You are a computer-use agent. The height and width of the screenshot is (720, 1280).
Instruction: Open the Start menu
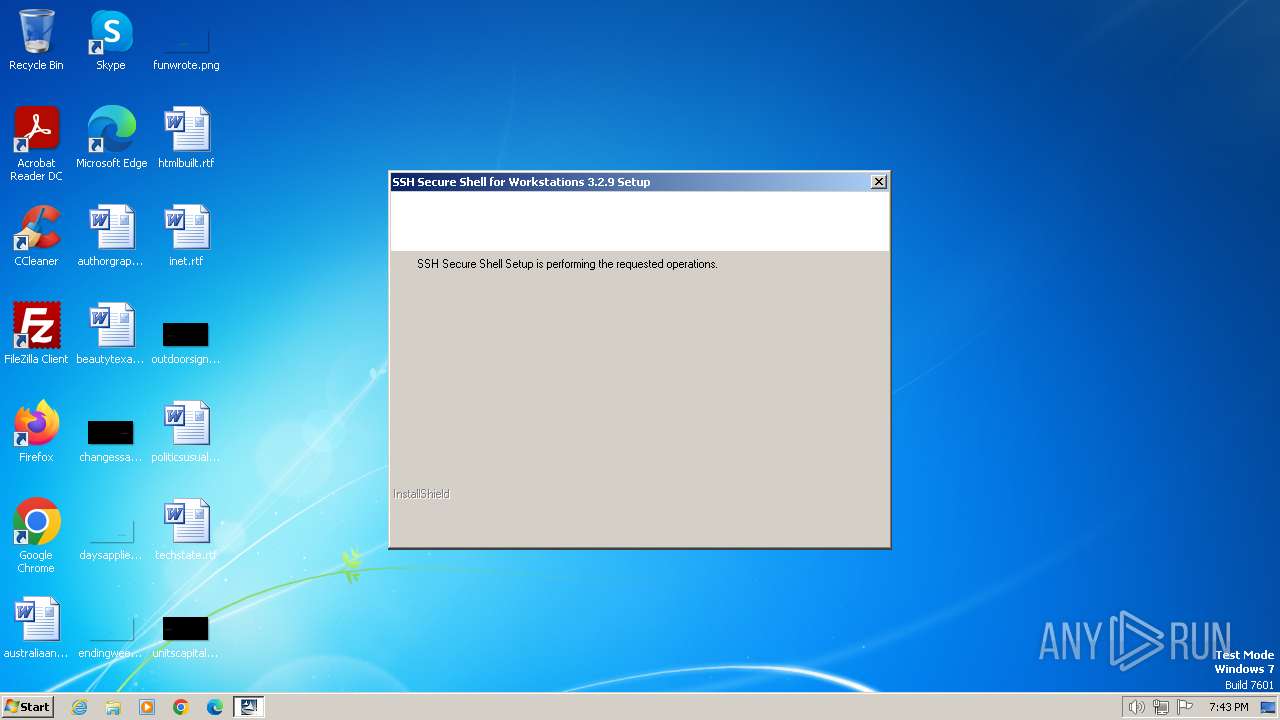[27, 707]
